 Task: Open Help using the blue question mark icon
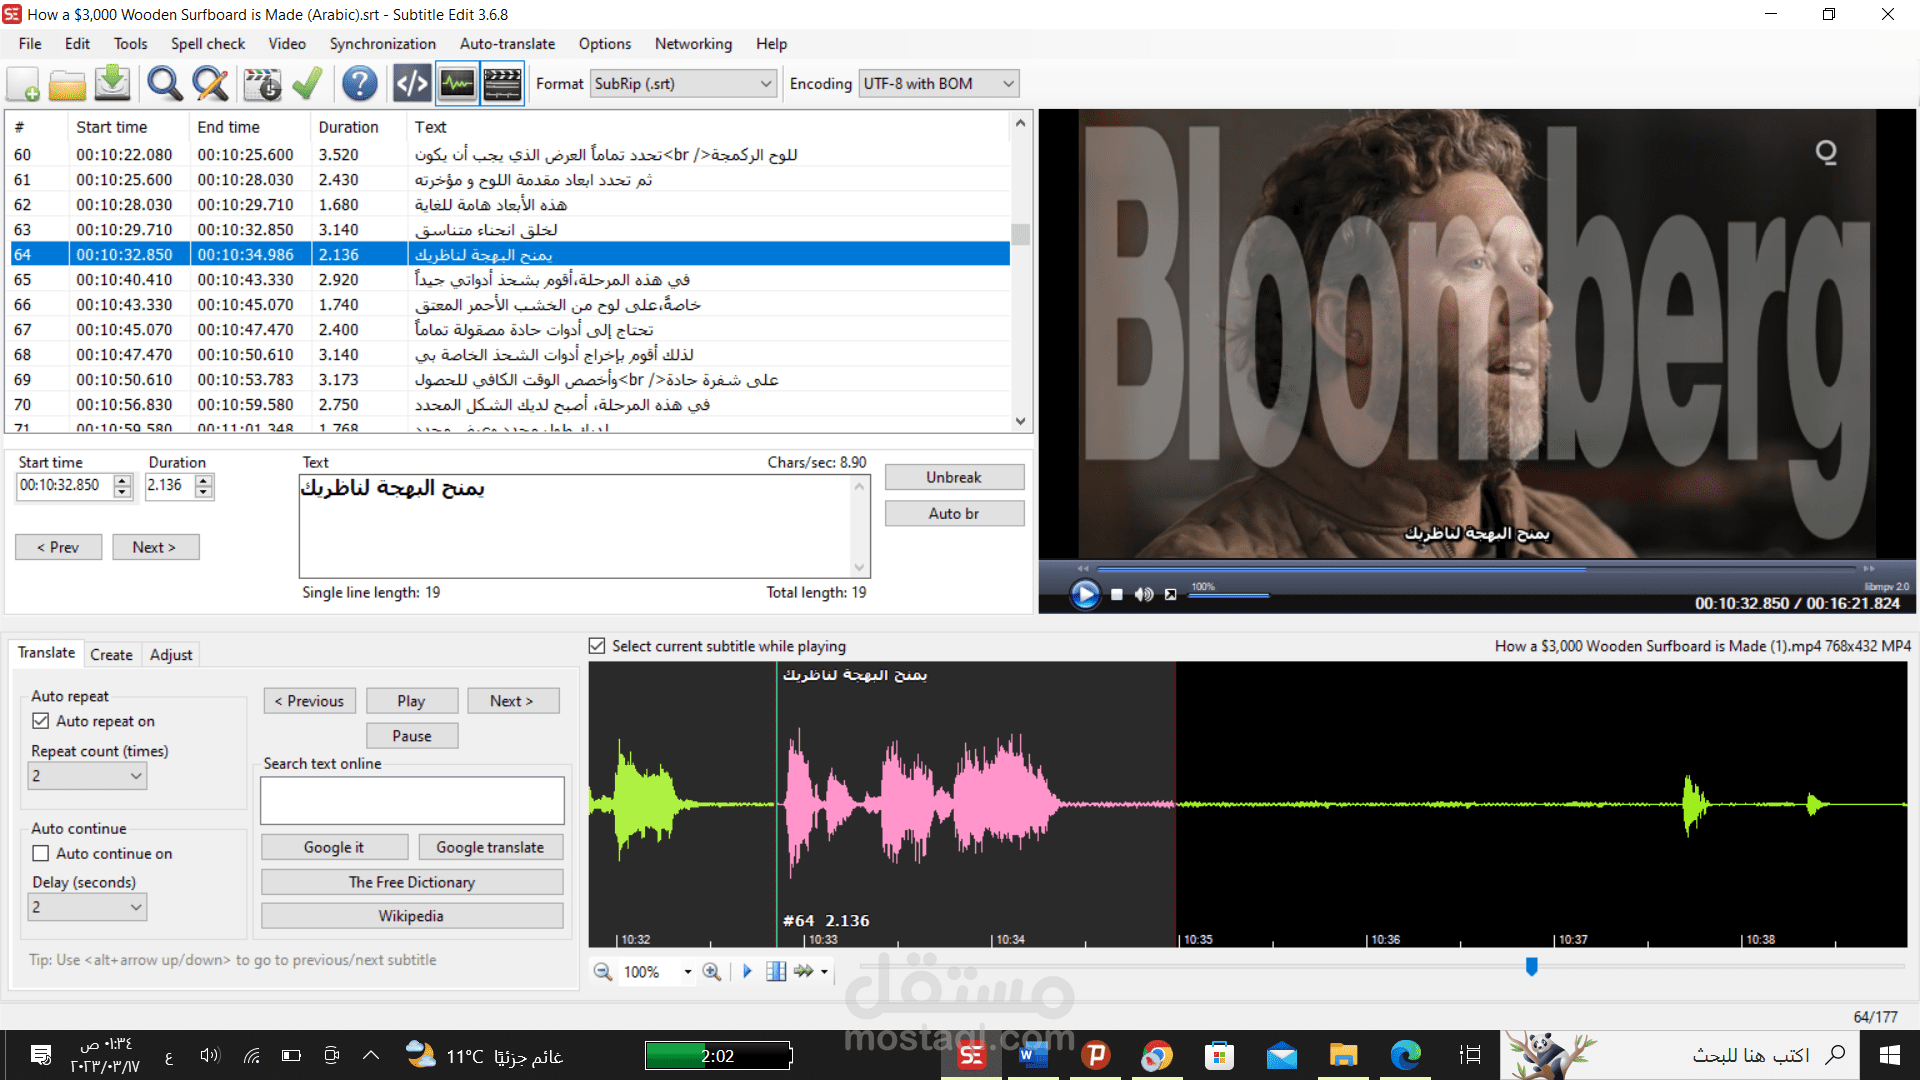360,84
